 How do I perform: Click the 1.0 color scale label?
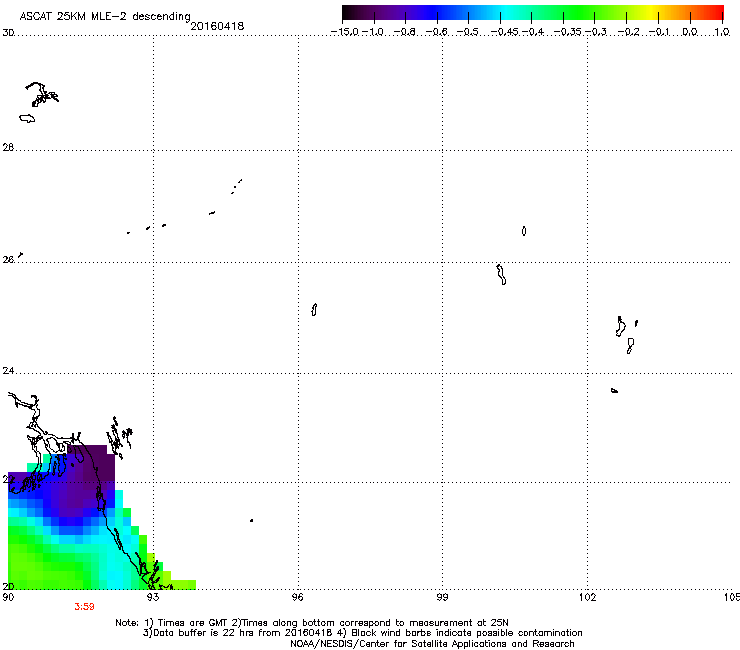pyautogui.click(x=722, y=32)
